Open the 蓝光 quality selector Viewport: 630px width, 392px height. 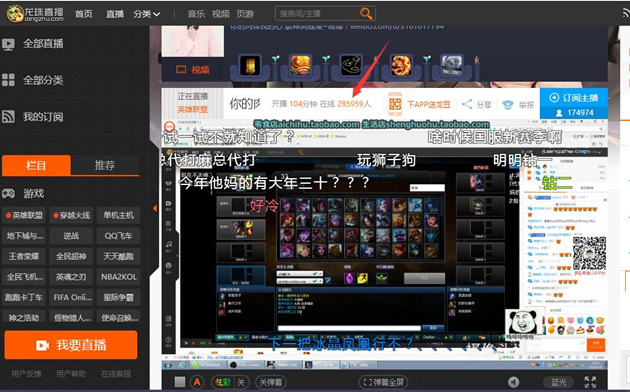[x=558, y=382]
